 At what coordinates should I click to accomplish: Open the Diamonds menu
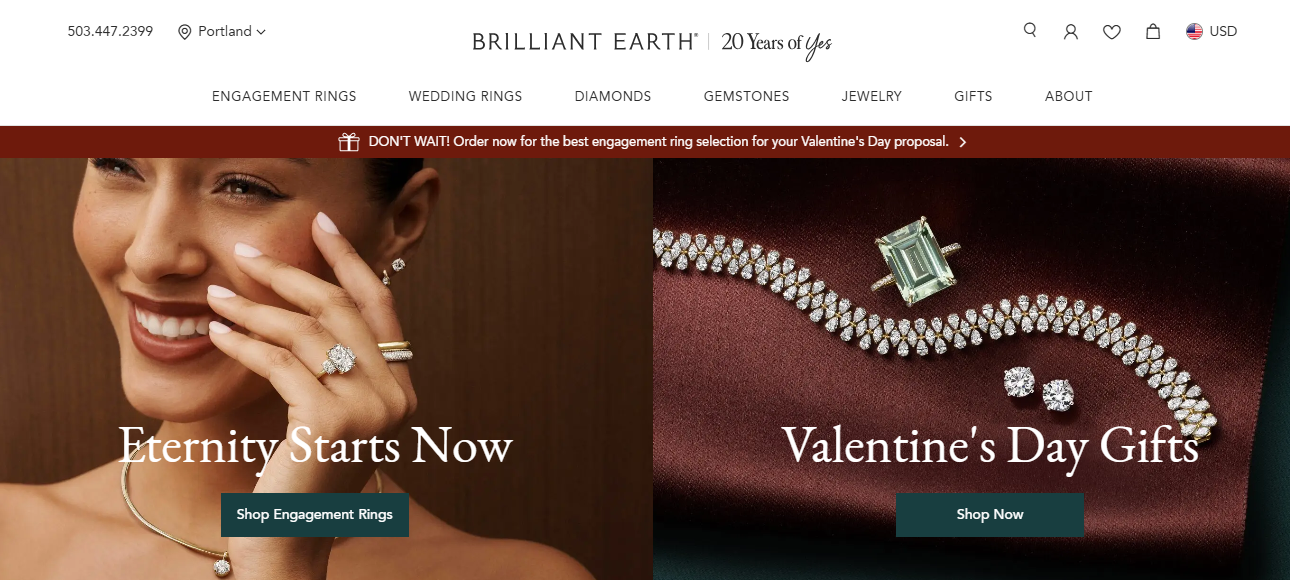[613, 96]
